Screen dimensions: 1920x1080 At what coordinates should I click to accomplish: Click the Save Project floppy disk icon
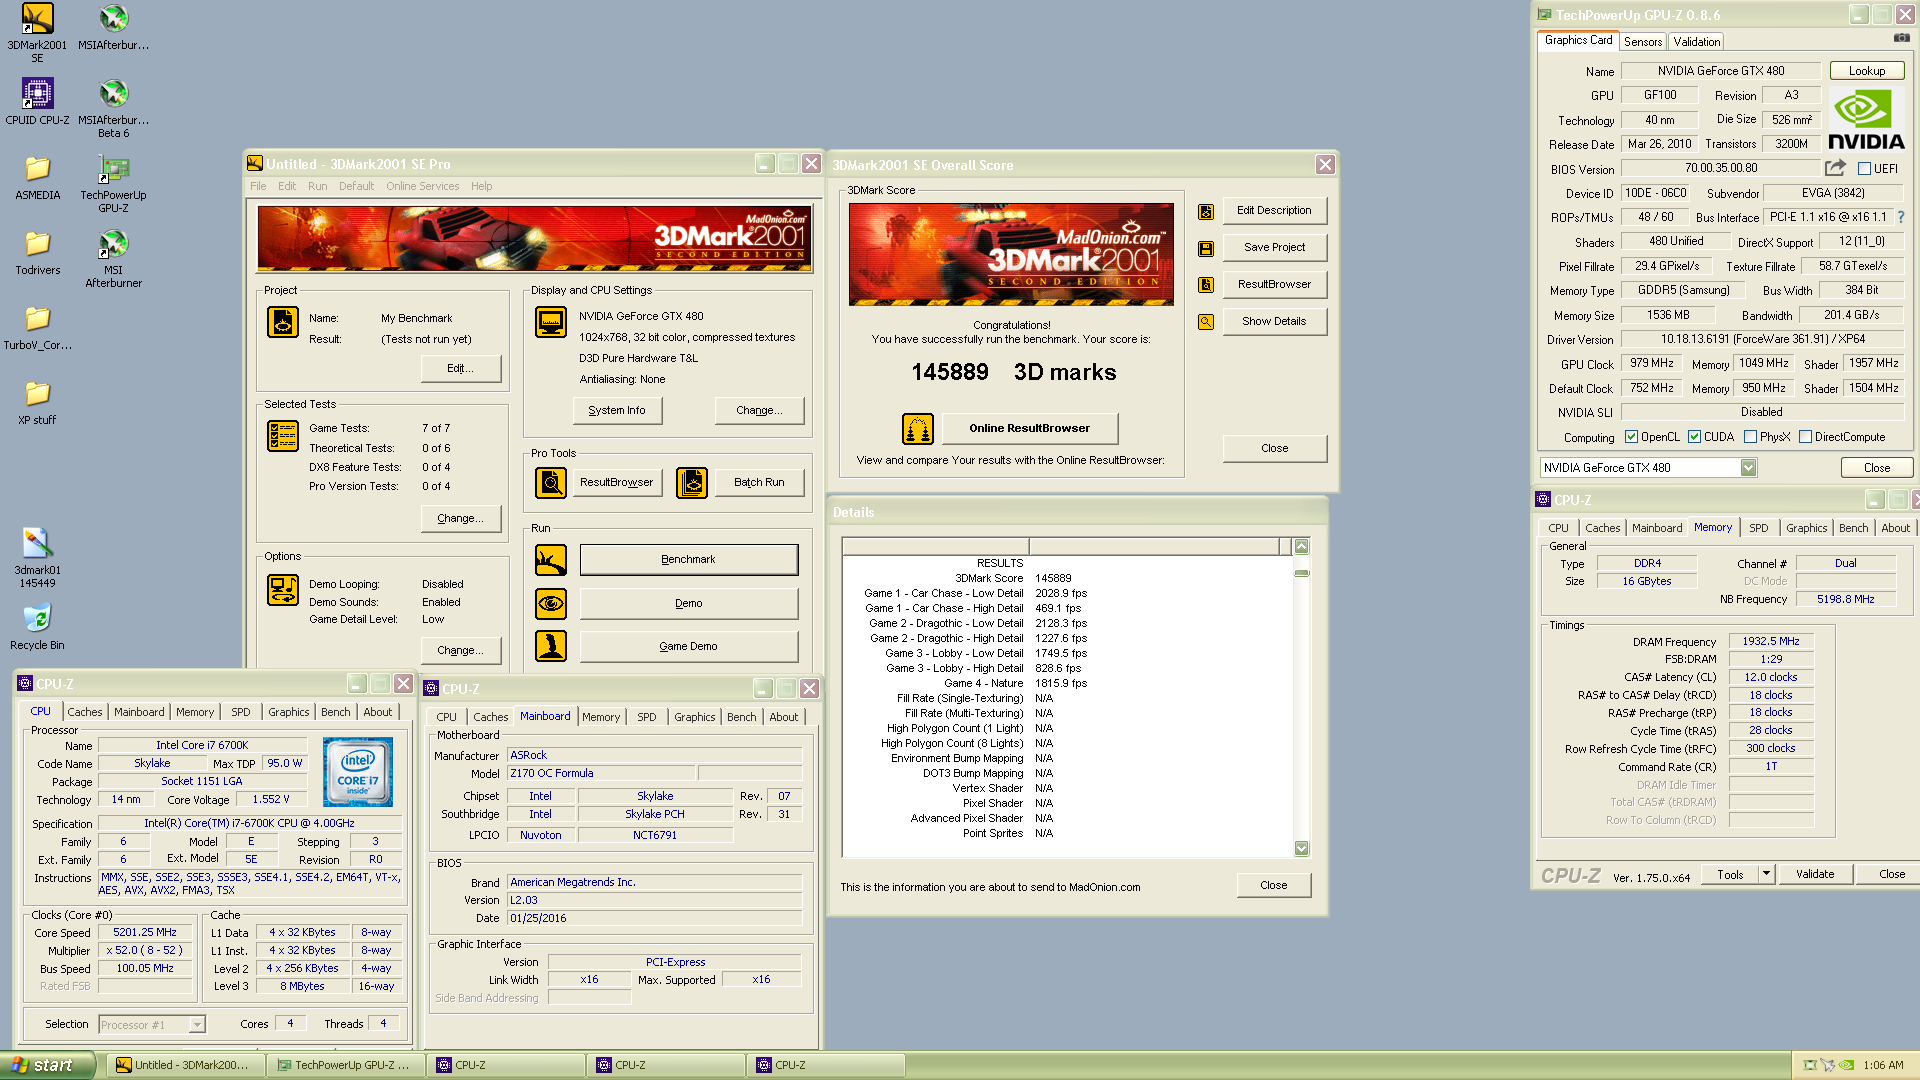(1206, 248)
